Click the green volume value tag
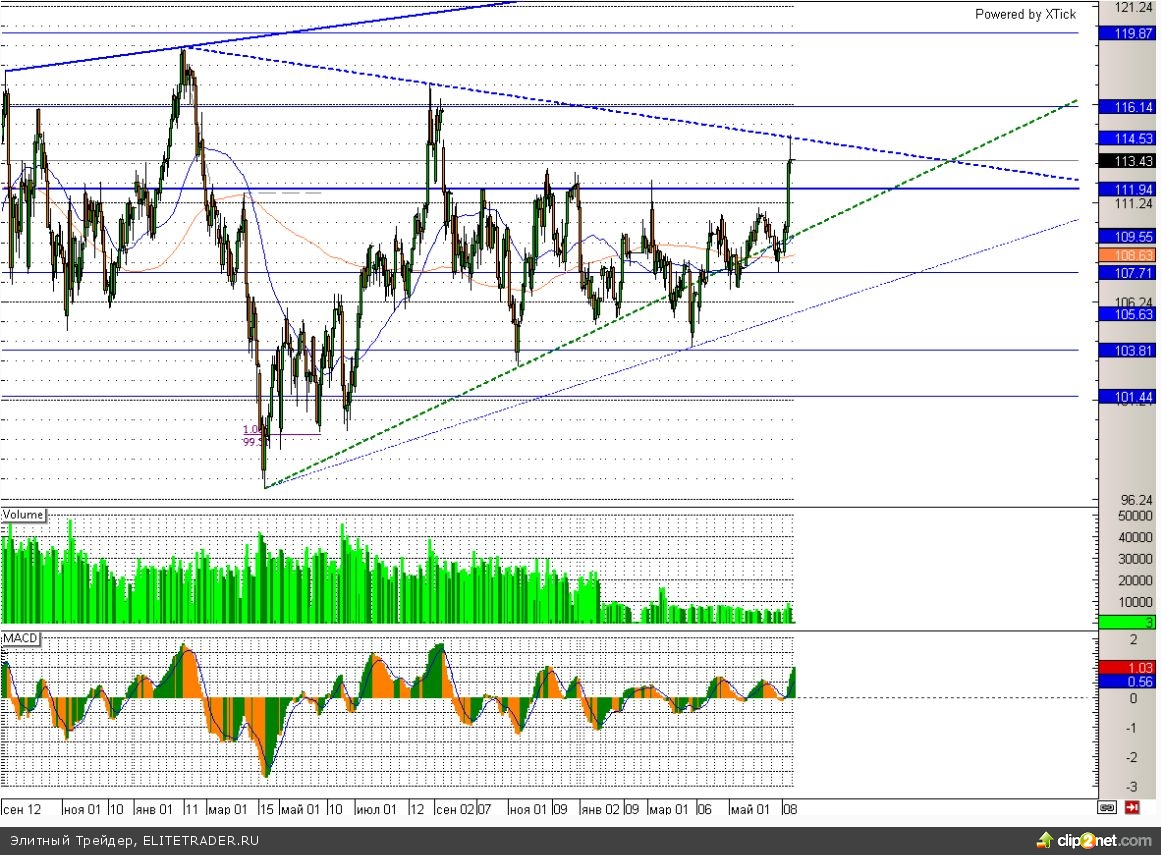Image resolution: width=1161 pixels, height=855 pixels. click(x=1127, y=622)
